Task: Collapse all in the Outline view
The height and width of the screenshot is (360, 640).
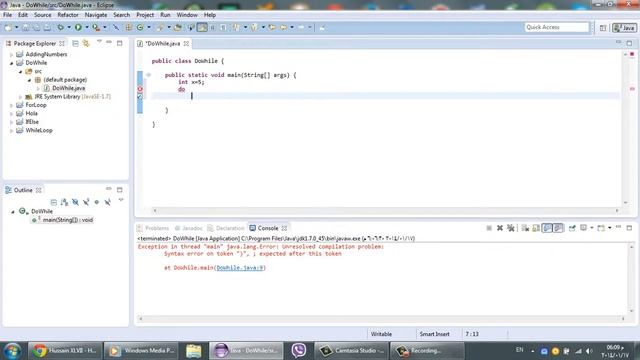Action: pyautogui.click(x=53, y=202)
